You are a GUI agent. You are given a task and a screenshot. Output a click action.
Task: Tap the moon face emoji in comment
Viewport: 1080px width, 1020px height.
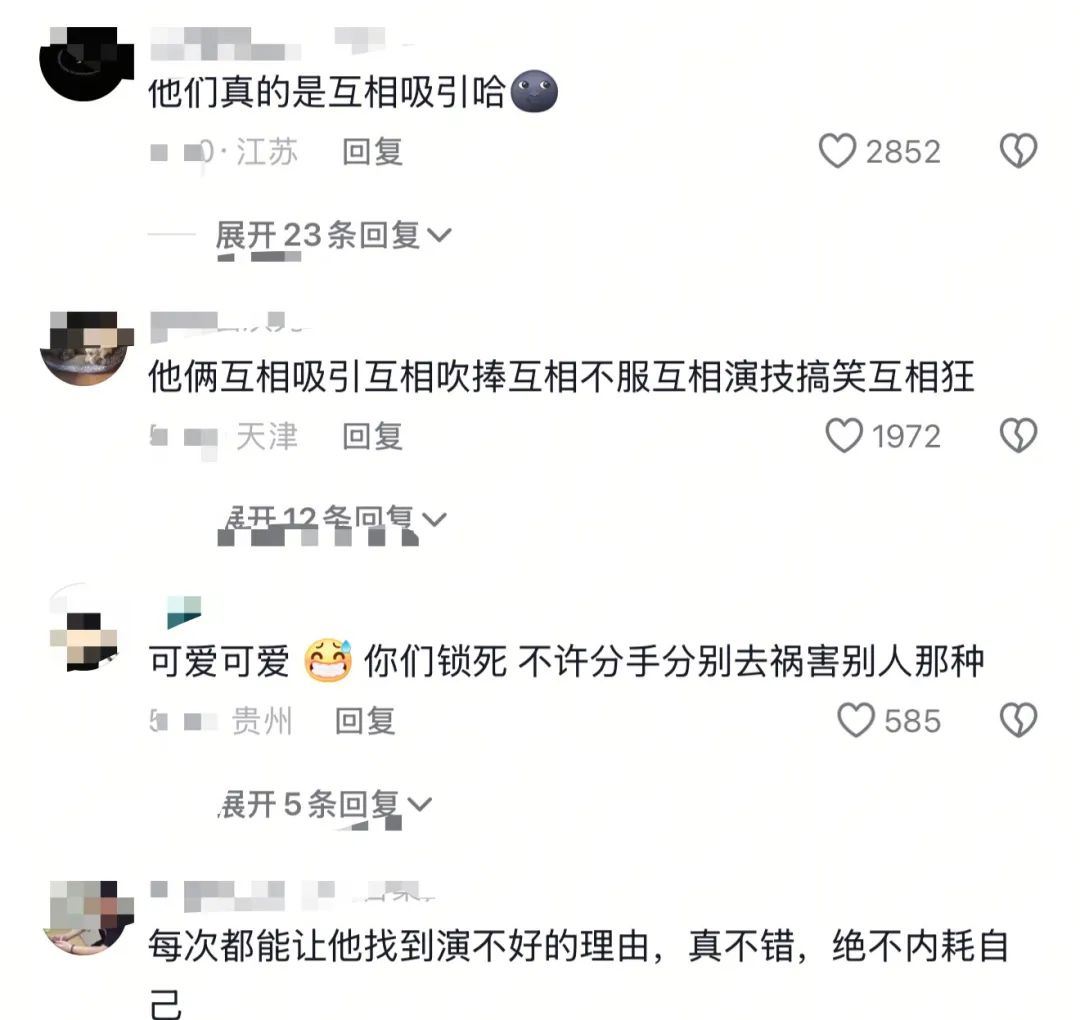coord(534,92)
